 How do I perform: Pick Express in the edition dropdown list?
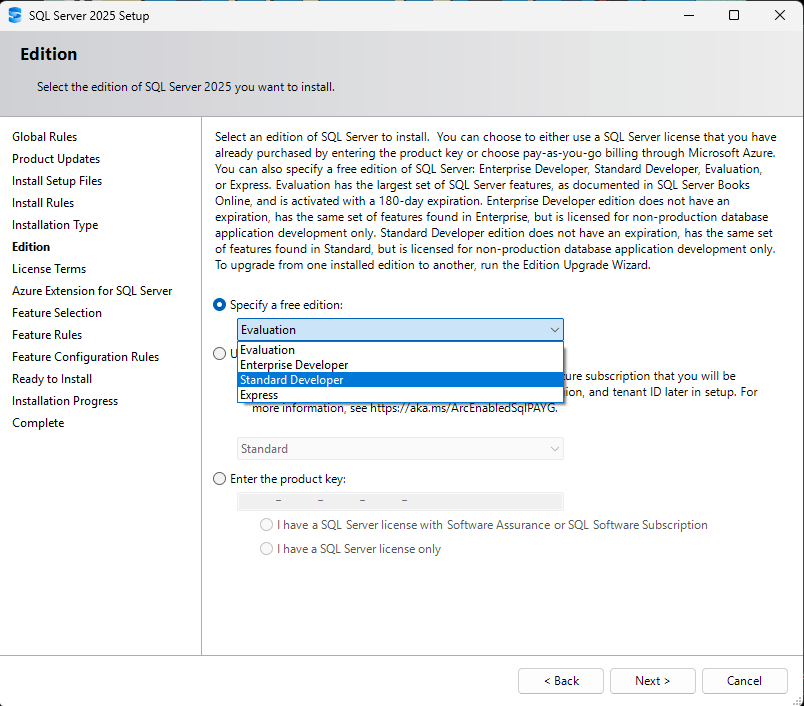tap(259, 395)
